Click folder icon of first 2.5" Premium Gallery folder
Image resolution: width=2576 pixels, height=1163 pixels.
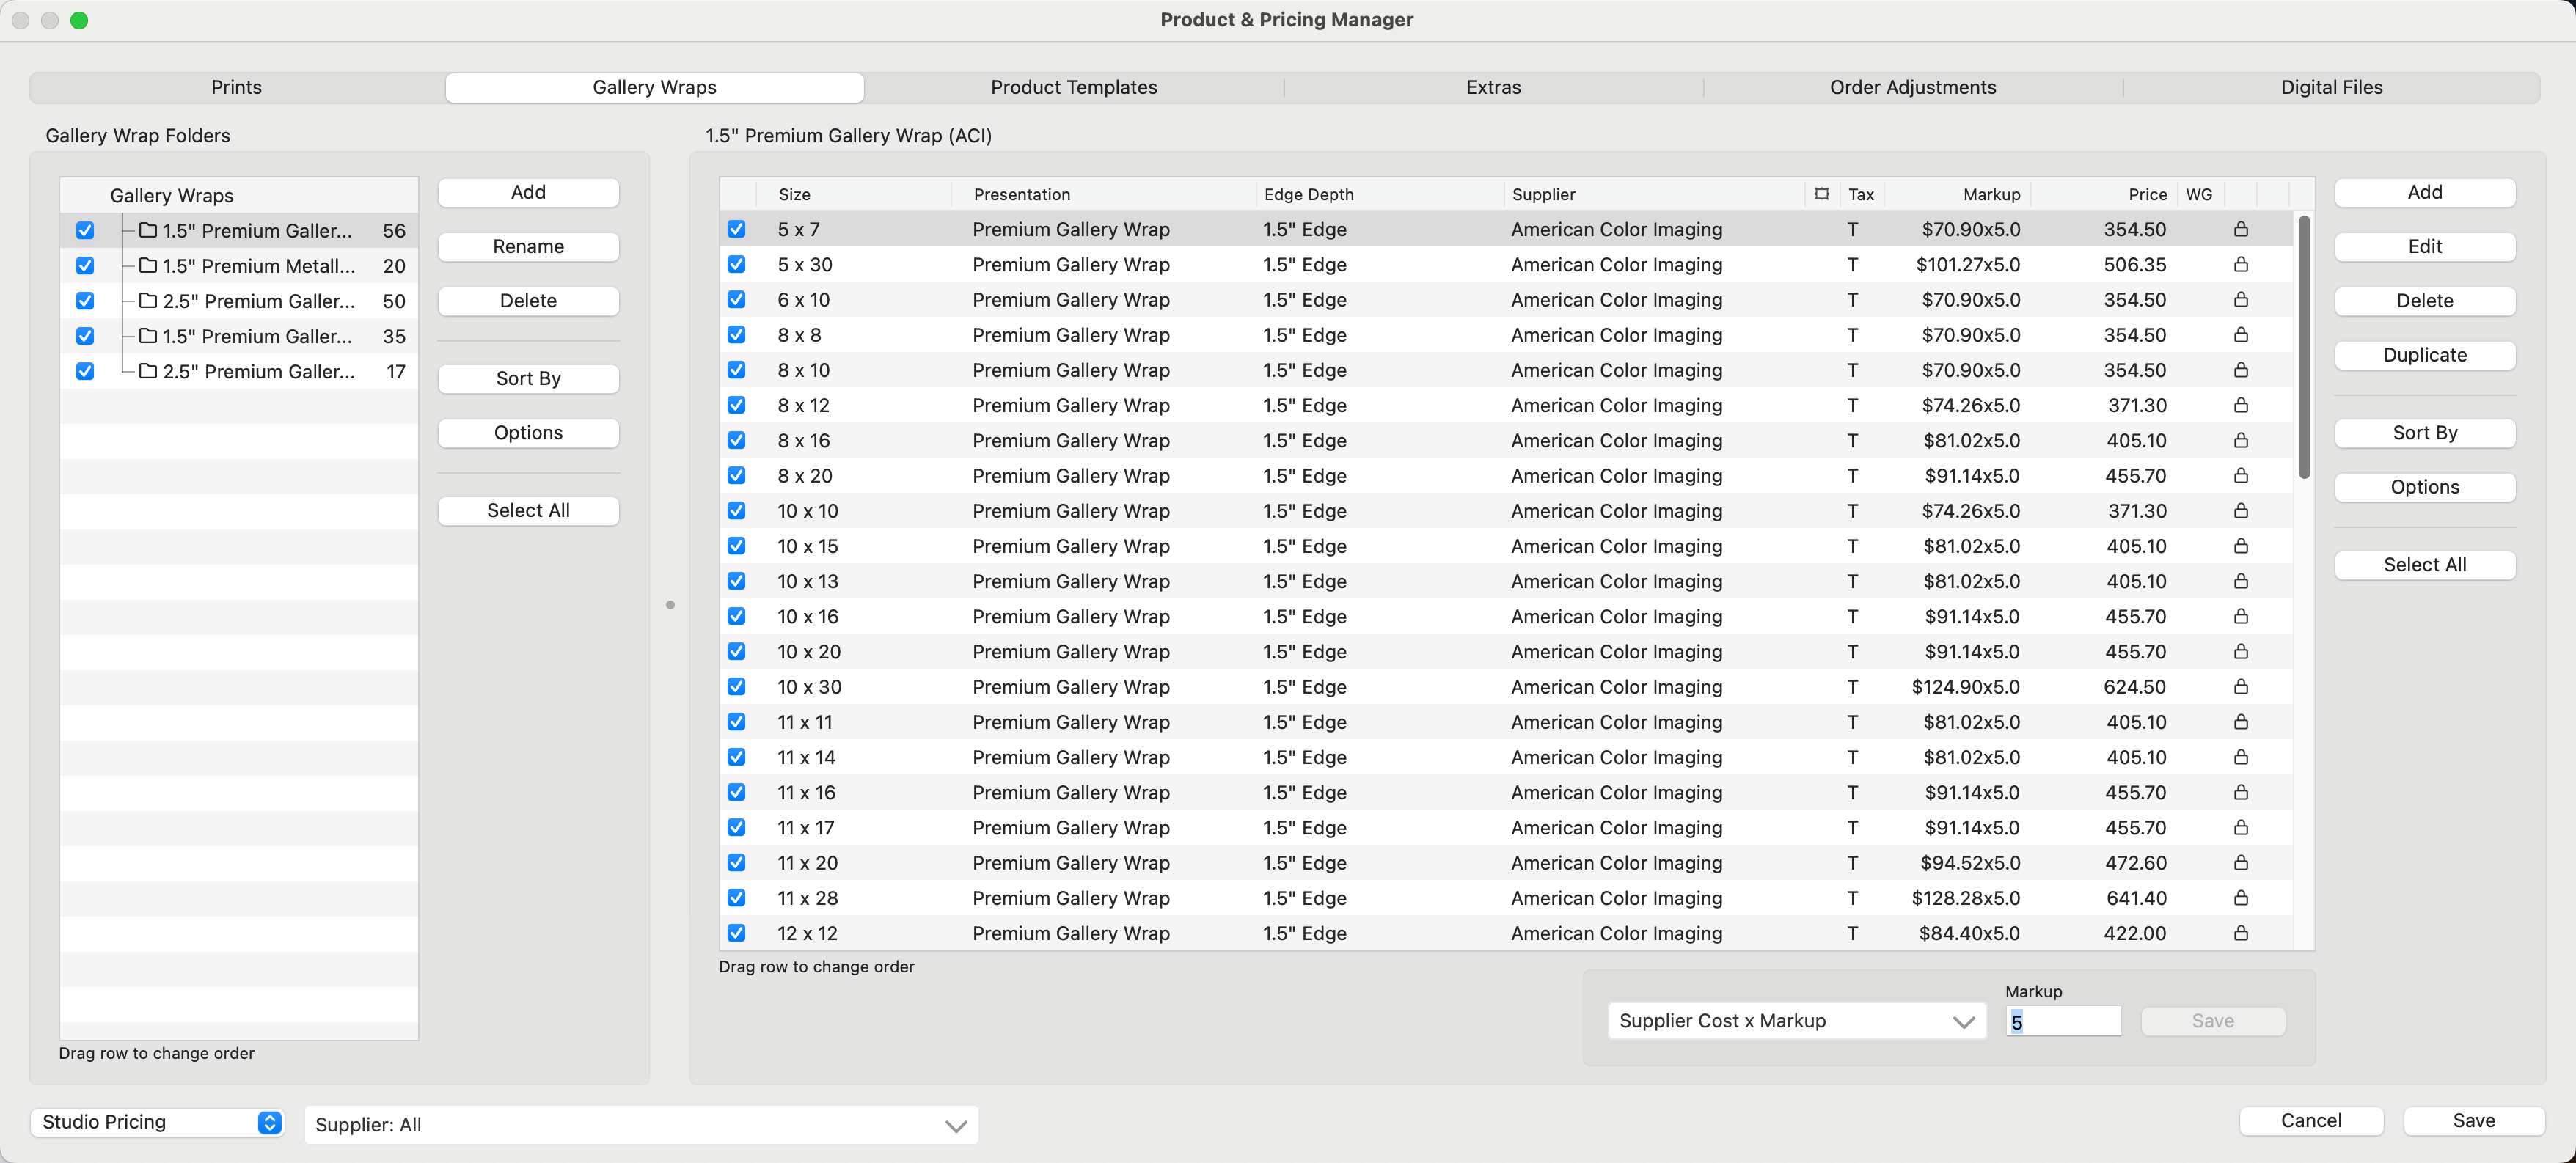pyautogui.click(x=148, y=301)
